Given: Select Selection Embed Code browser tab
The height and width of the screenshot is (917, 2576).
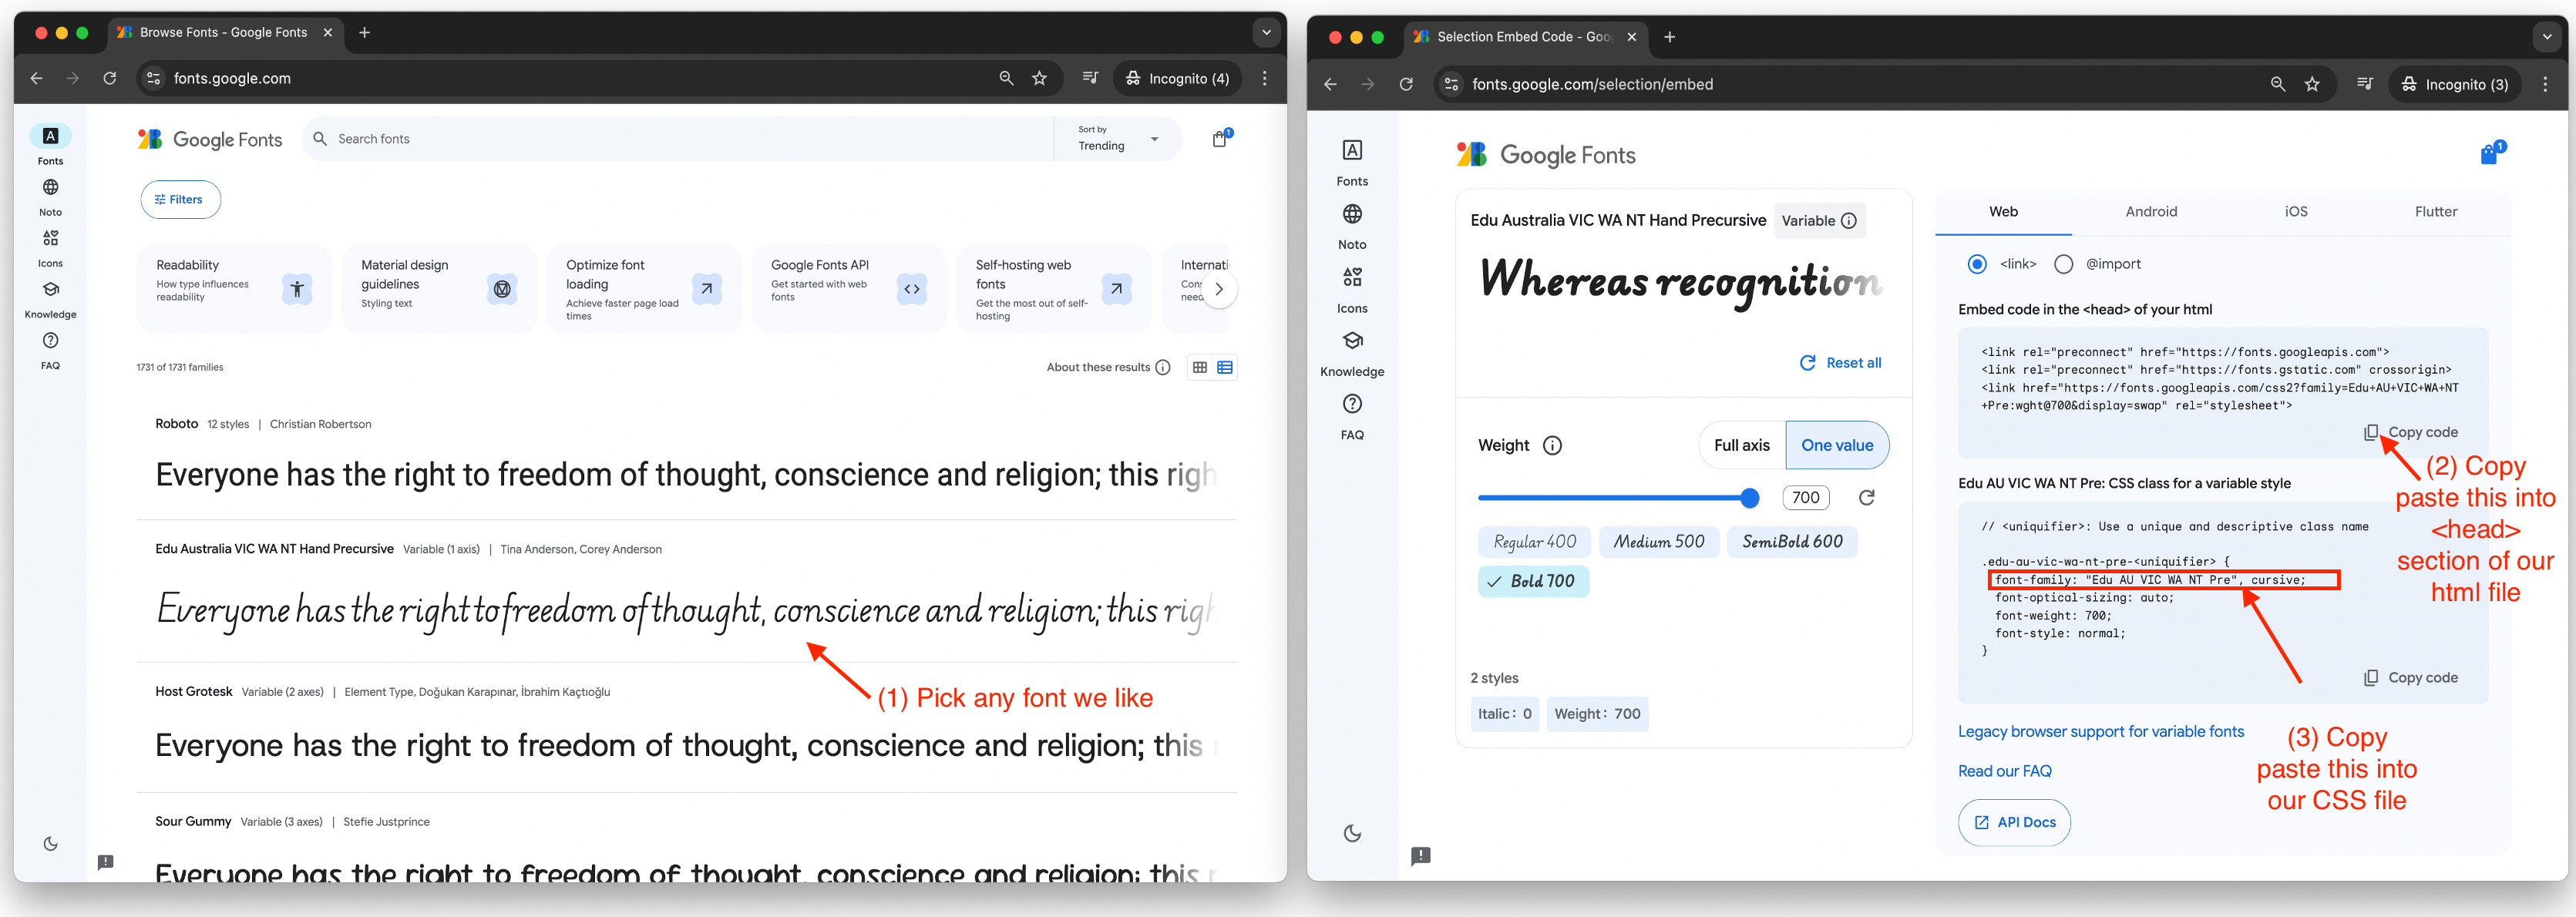Looking at the screenshot, I should click(1524, 37).
